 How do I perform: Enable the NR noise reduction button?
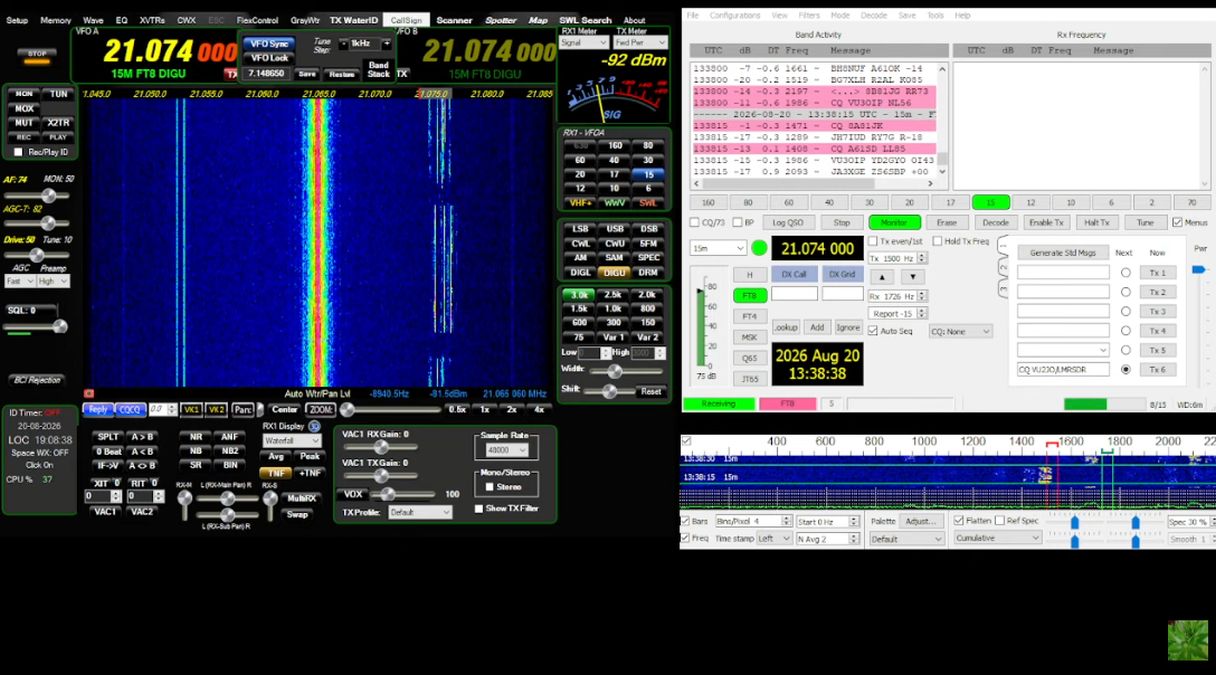point(196,436)
